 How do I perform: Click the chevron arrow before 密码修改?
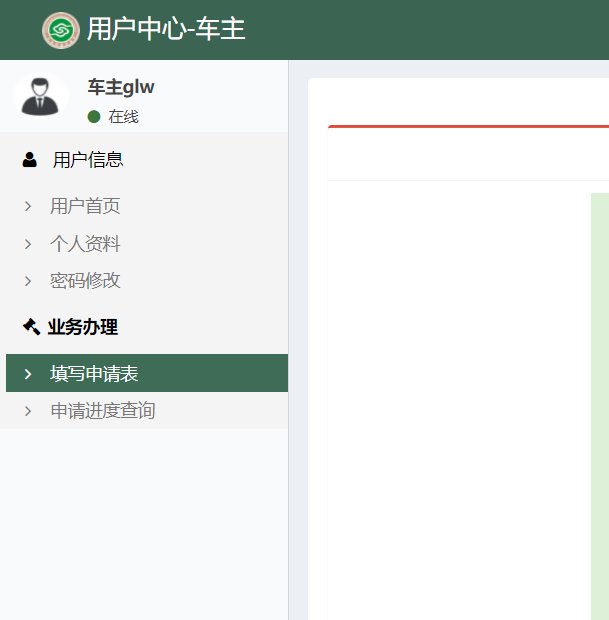point(28,281)
